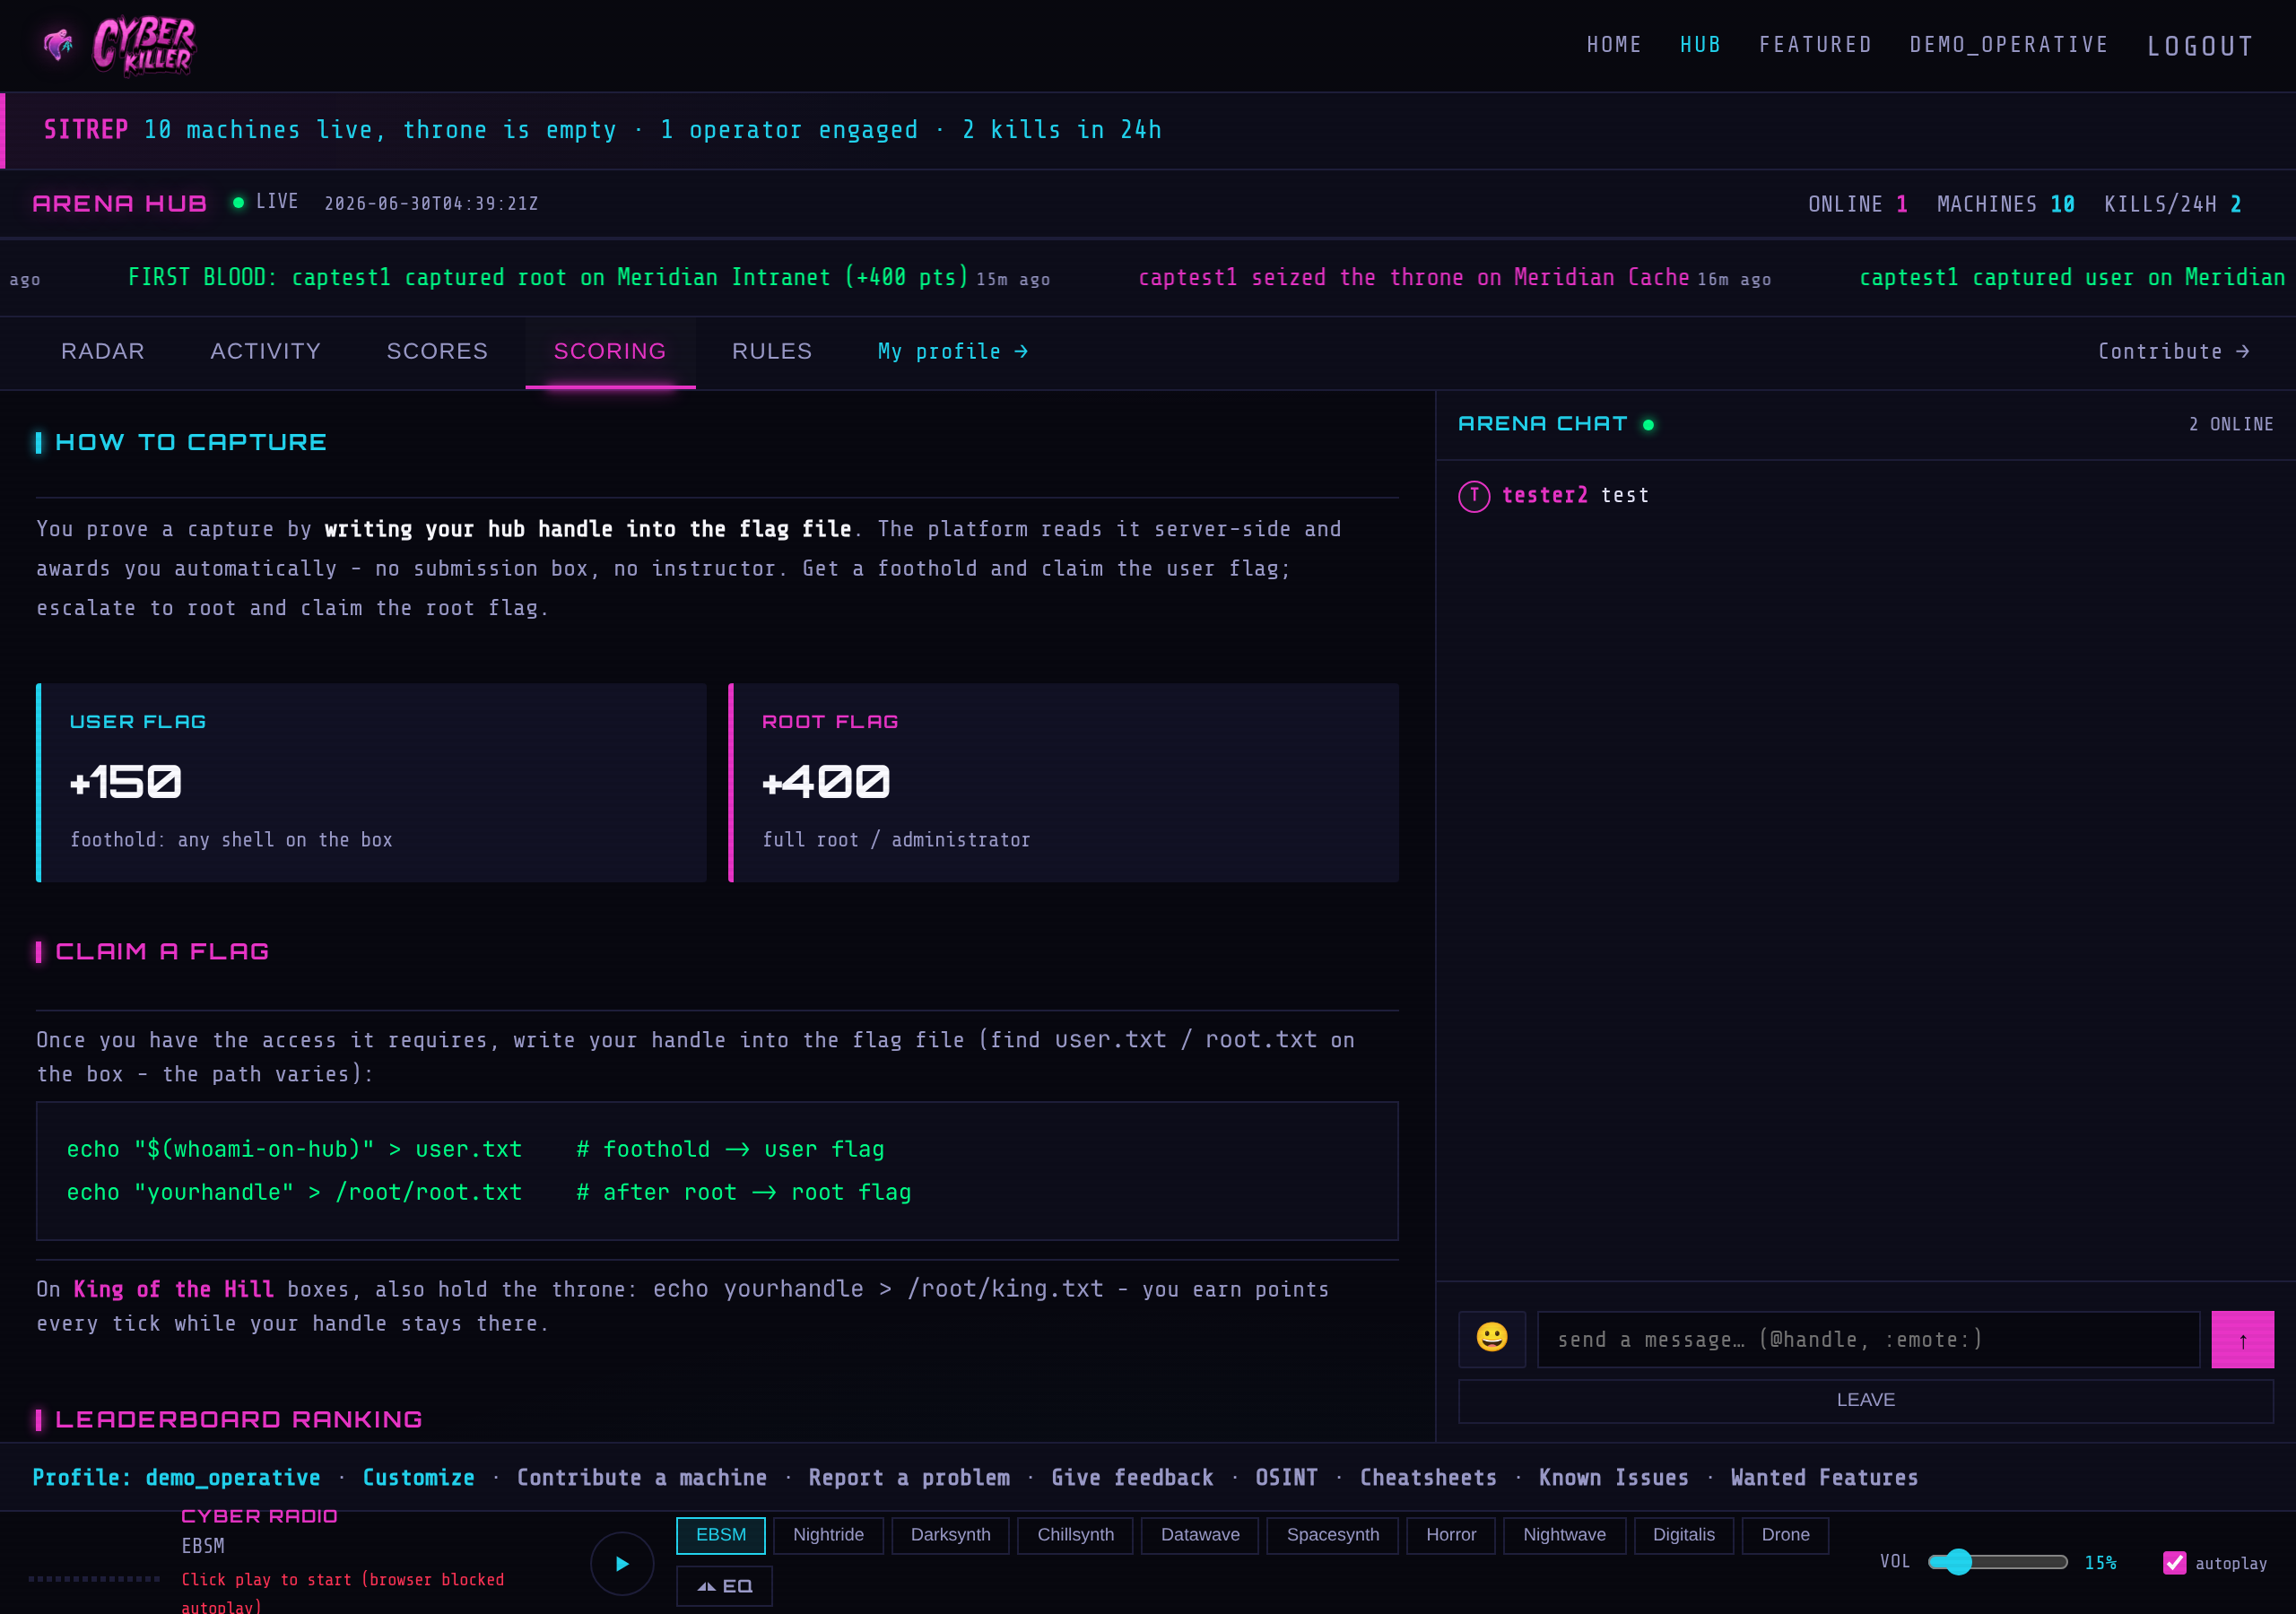Click the 'KILLS/24H 2' stat
Viewport: 2296px width, 1614px height.
coord(2172,204)
